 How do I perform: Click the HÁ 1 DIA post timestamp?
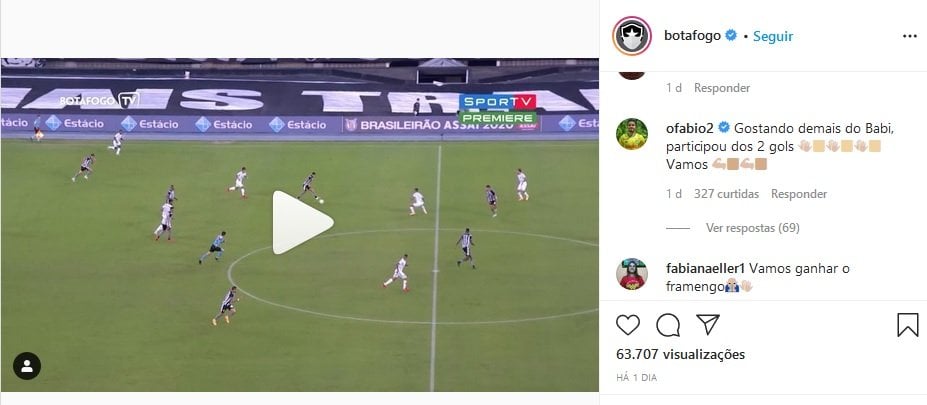[636, 377]
